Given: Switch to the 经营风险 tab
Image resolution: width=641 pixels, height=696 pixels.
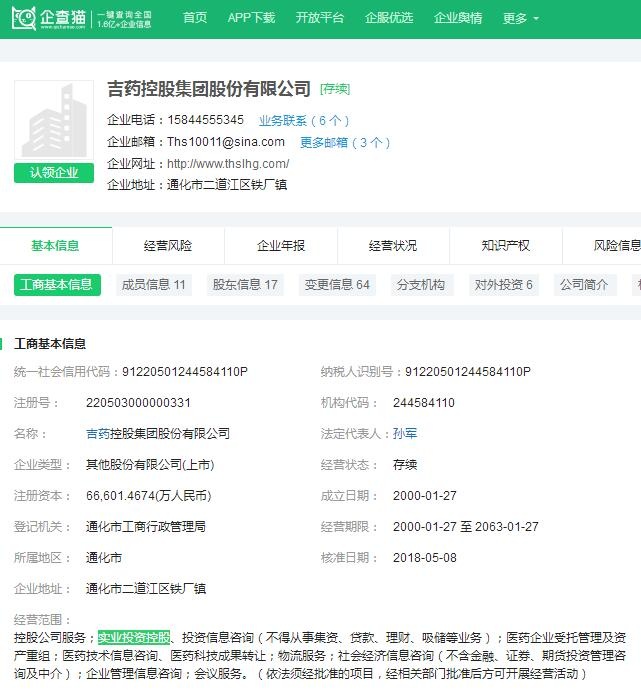Looking at the screenshot, I should pyautogui.click(x=168, y=246).
